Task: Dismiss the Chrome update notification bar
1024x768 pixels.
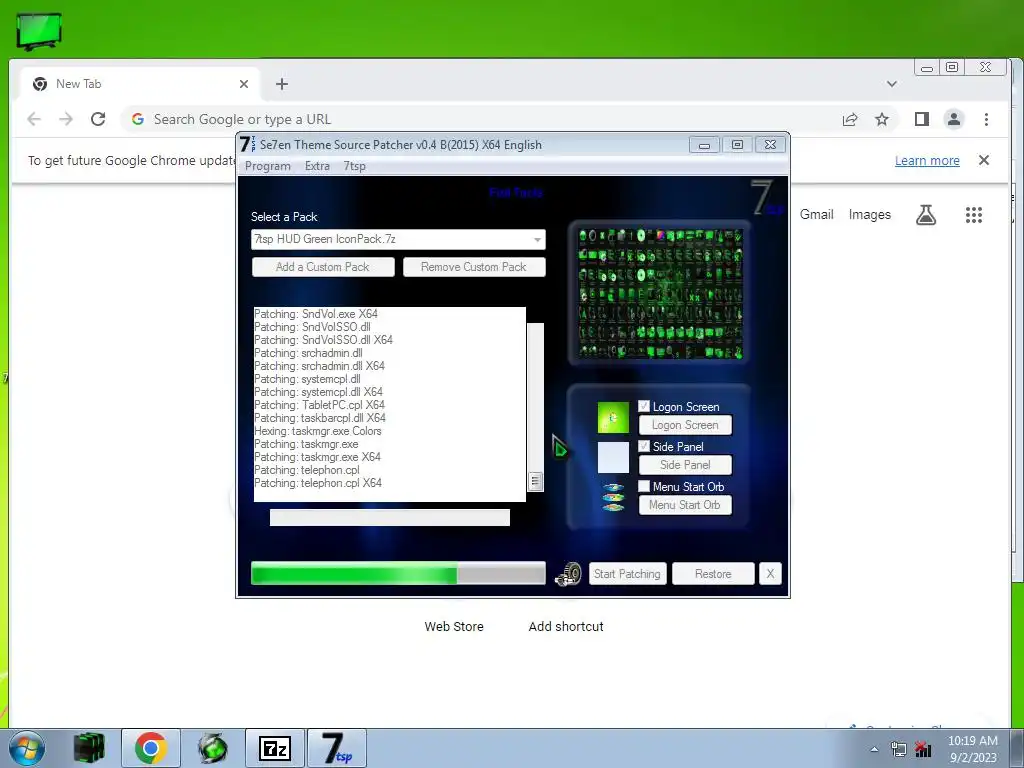Action: click(984, 160)
